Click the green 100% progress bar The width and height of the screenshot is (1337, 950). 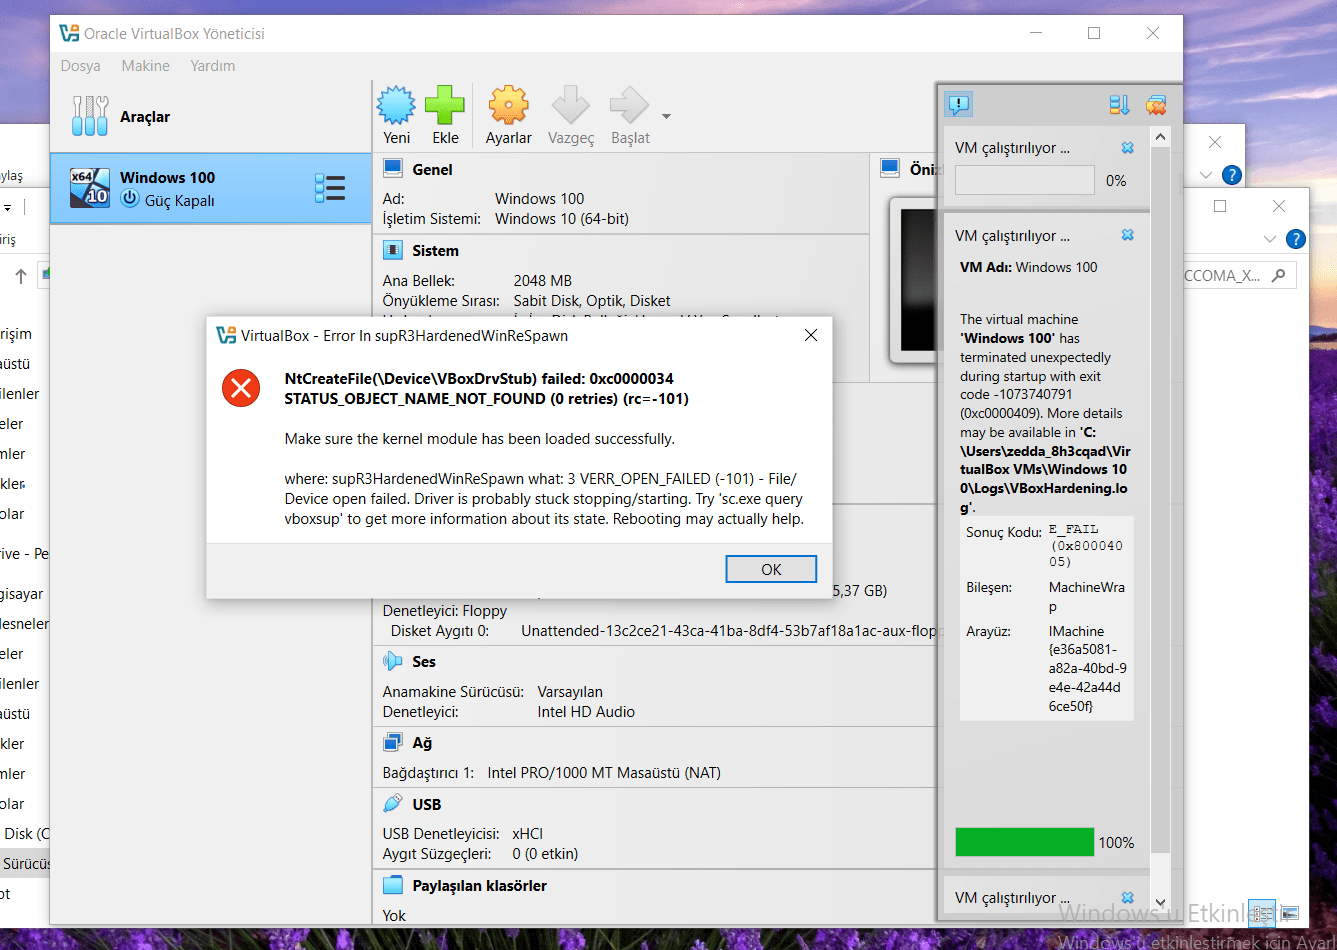click(x=1025, y=842)
